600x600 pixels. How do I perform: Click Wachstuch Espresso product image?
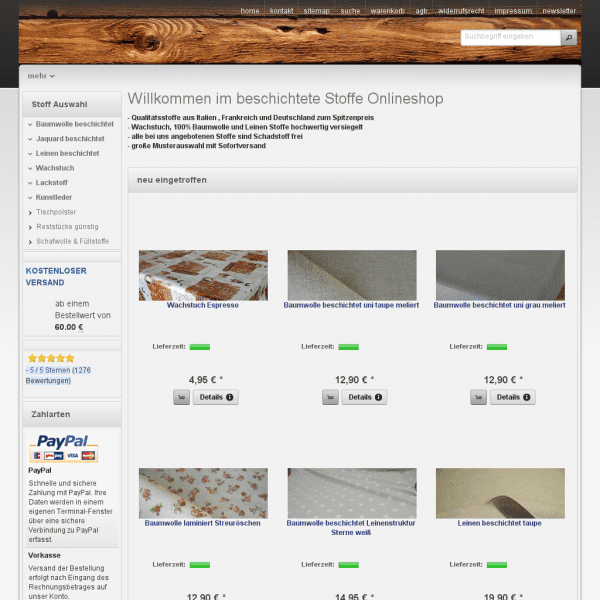coord(203,275)
